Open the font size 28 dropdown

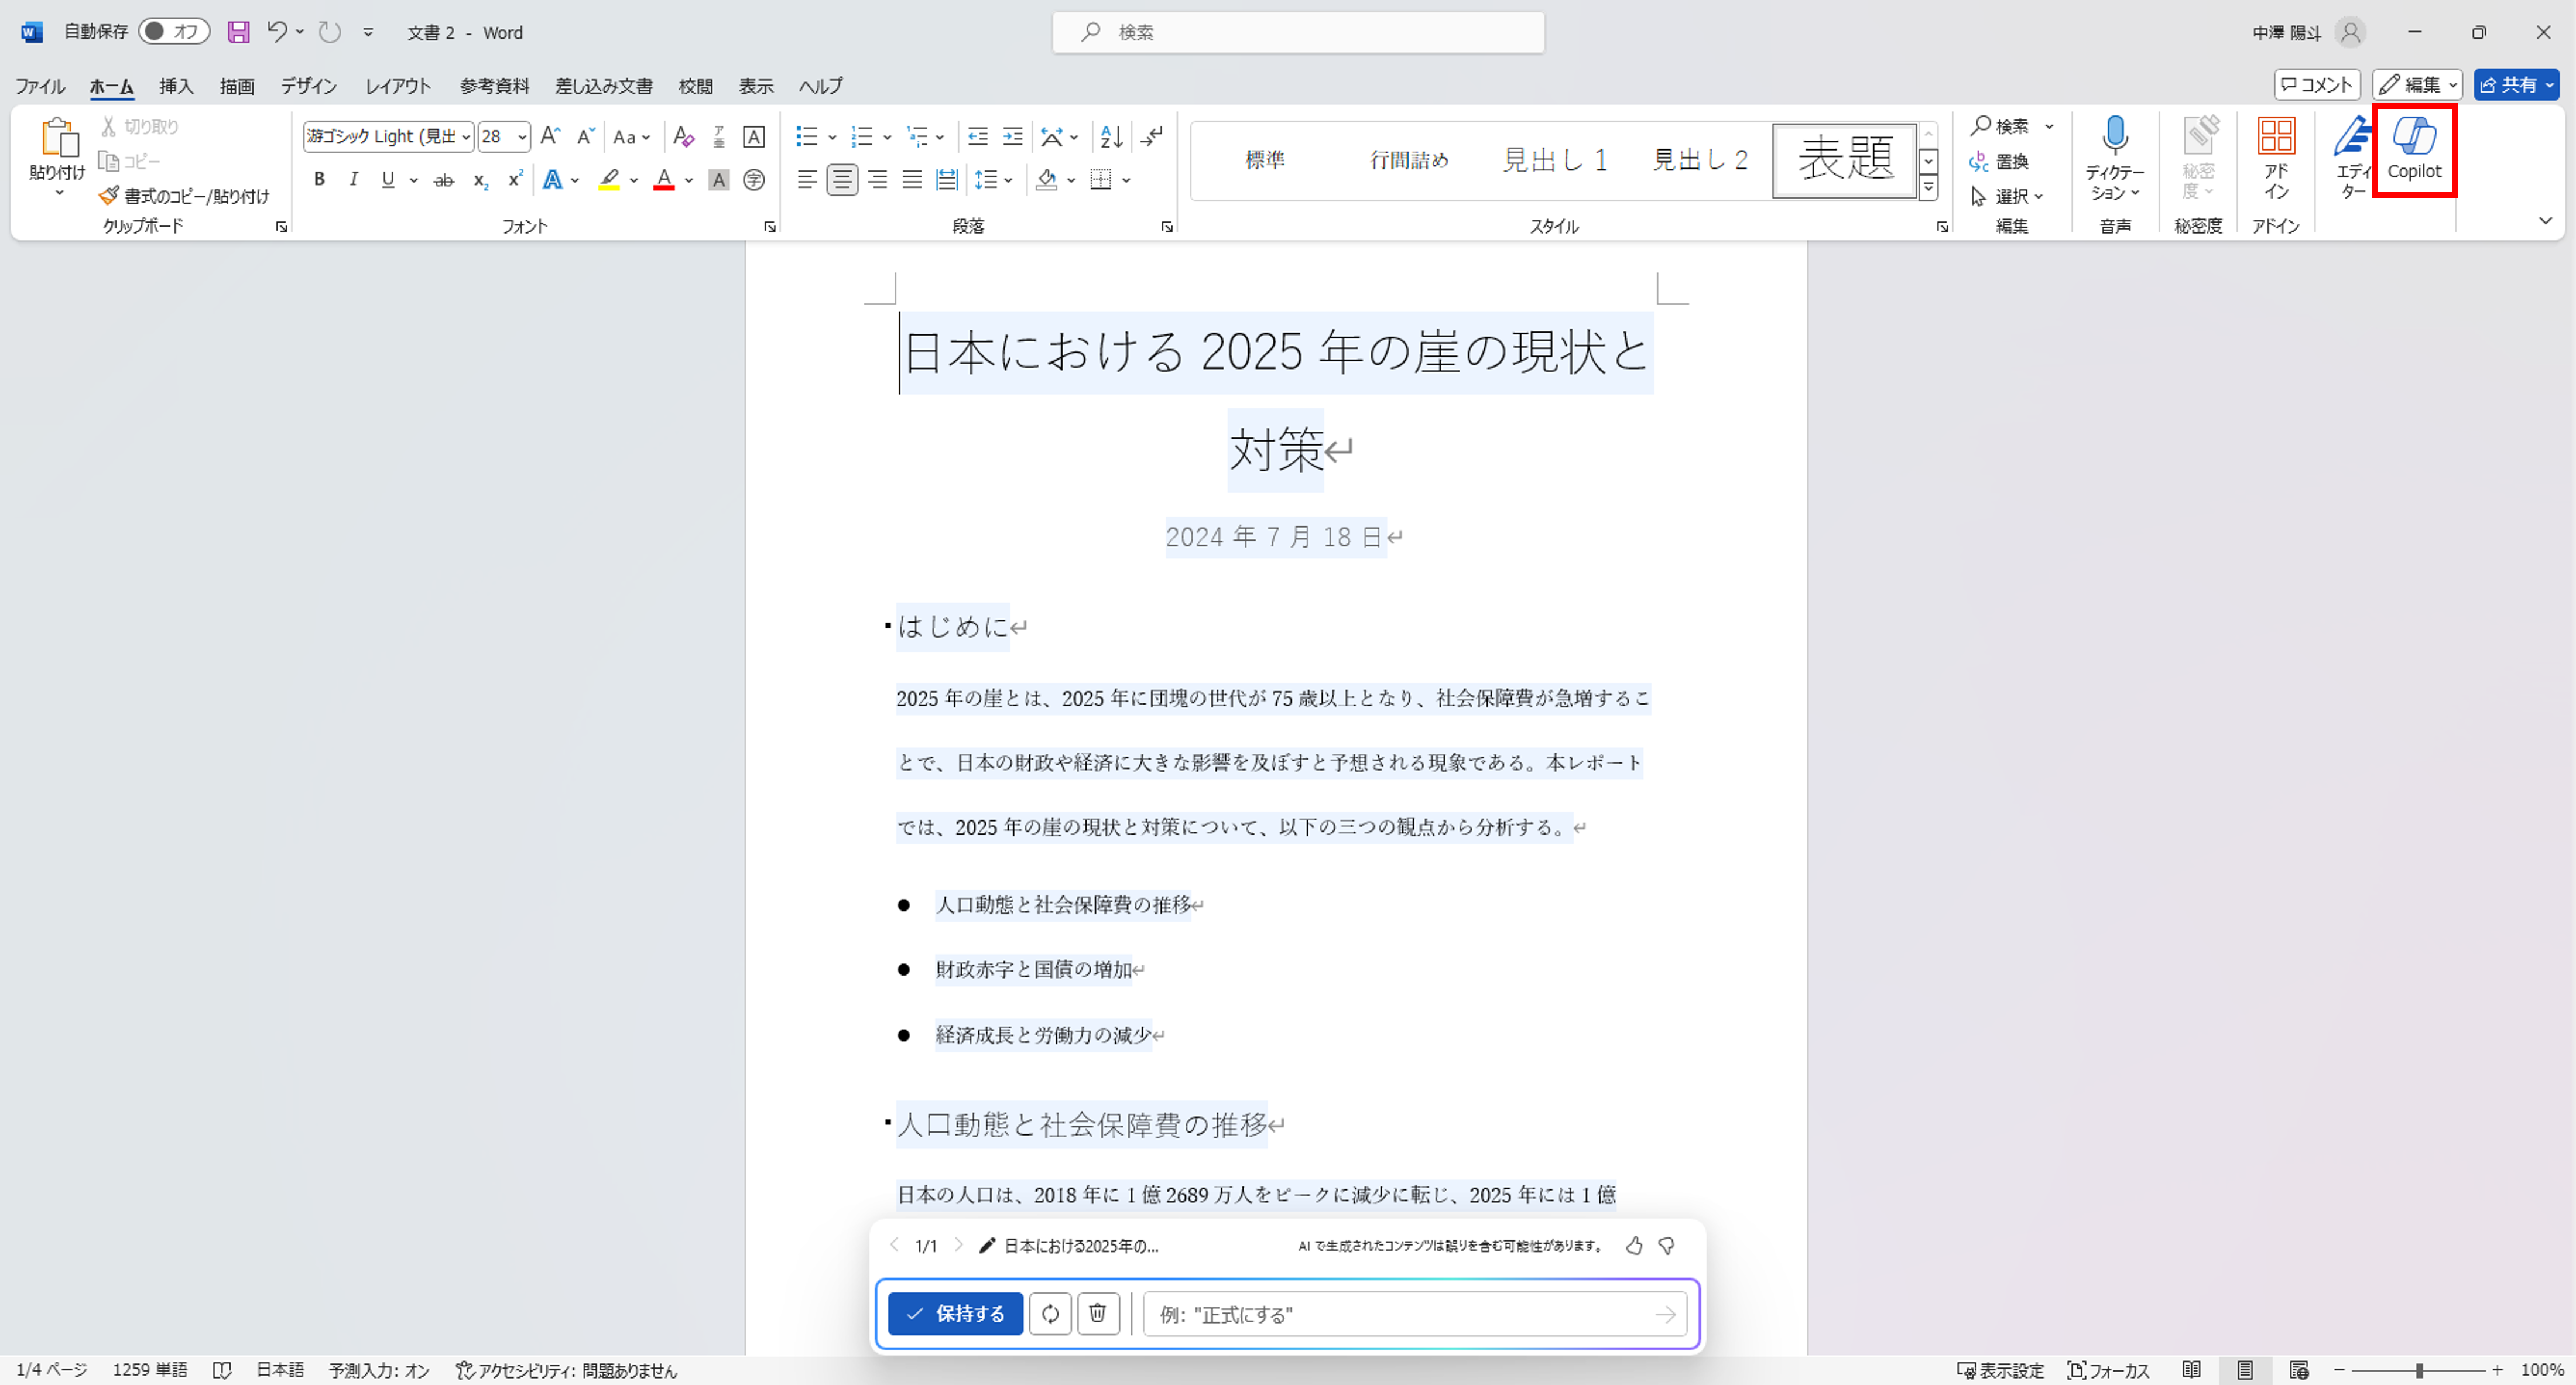tap(522, 137)
